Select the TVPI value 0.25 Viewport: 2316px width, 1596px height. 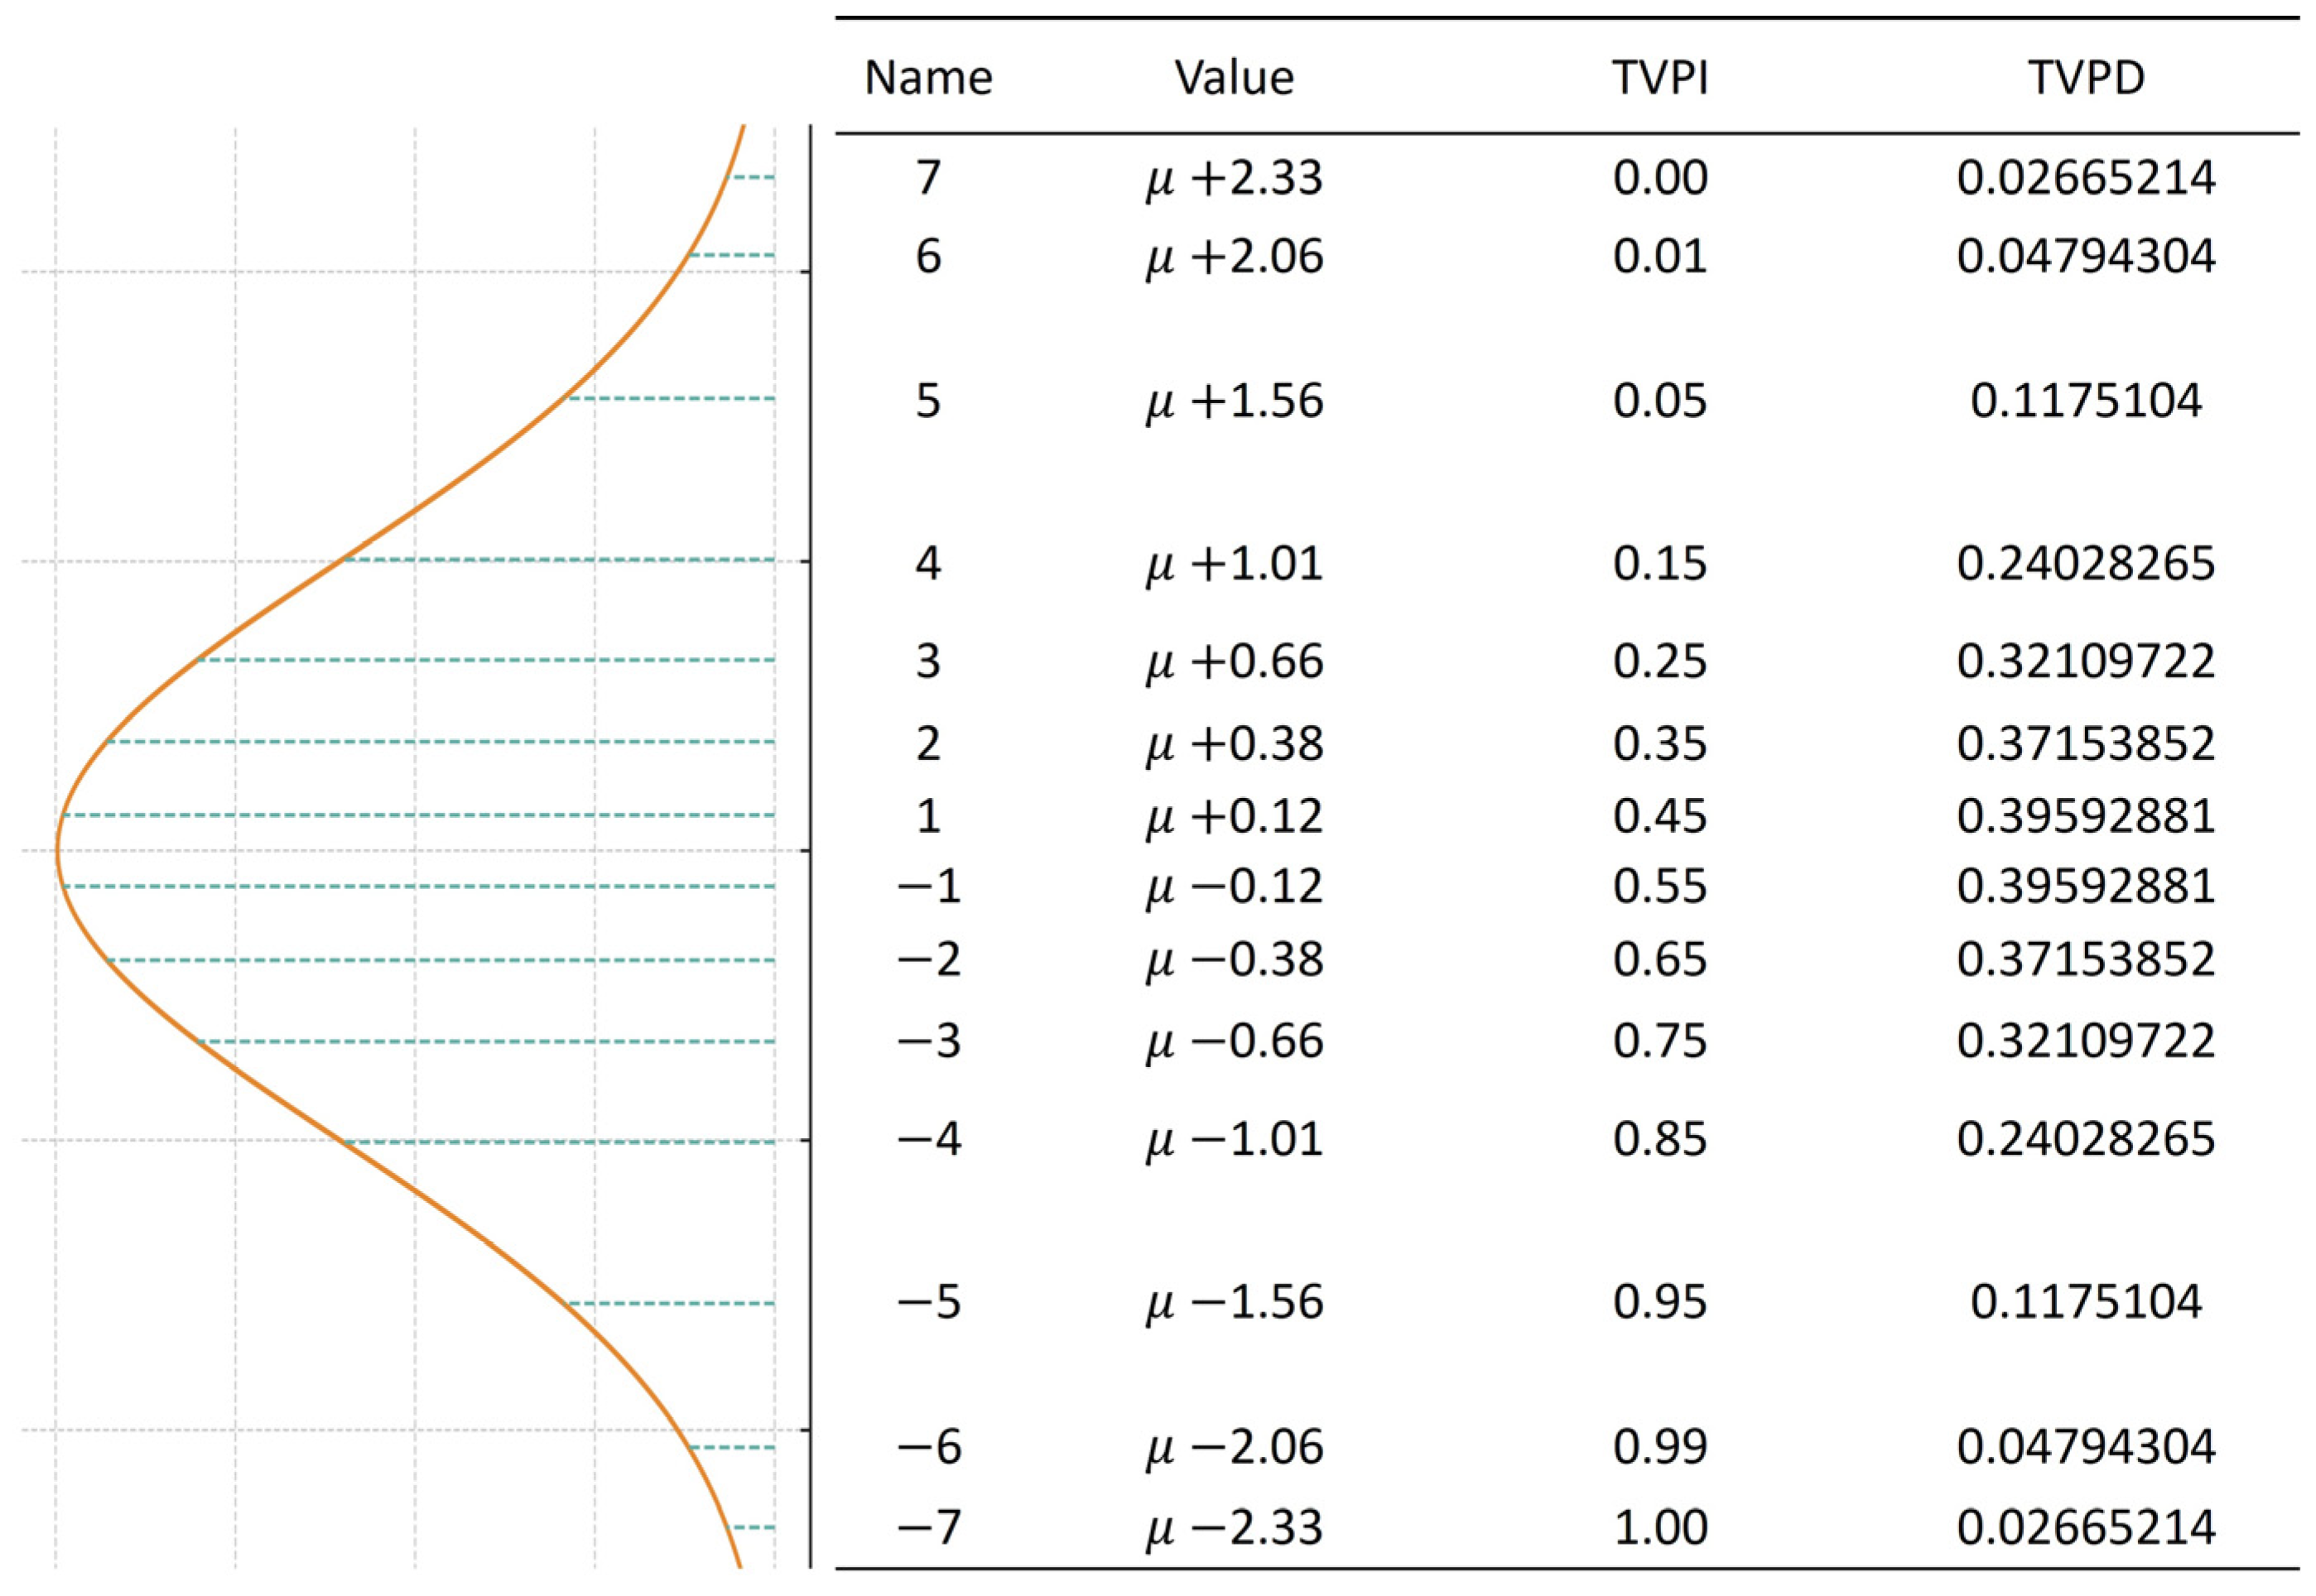pos(1660,661)
